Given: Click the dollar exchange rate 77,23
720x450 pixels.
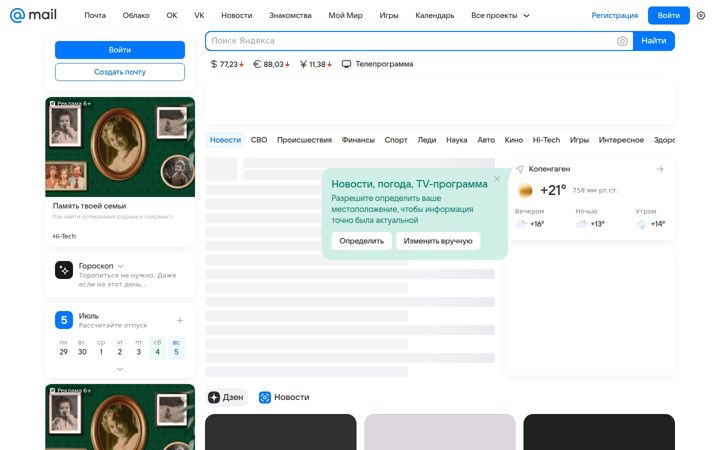Looking at the screenshot, I should tap(227, 64).
